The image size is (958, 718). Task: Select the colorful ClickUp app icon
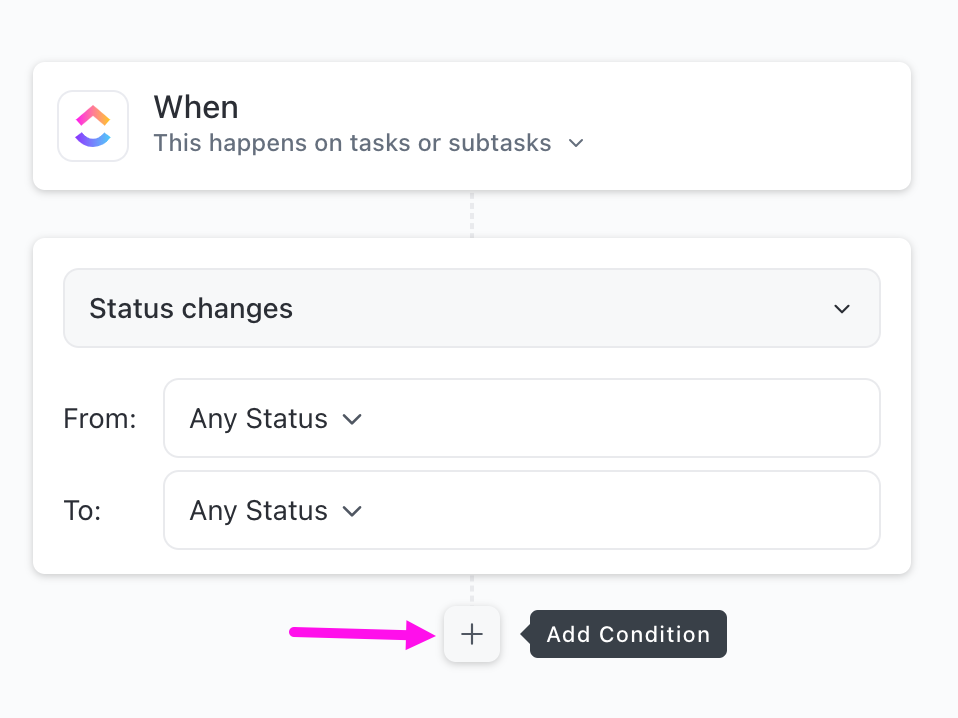click(92, 126)
